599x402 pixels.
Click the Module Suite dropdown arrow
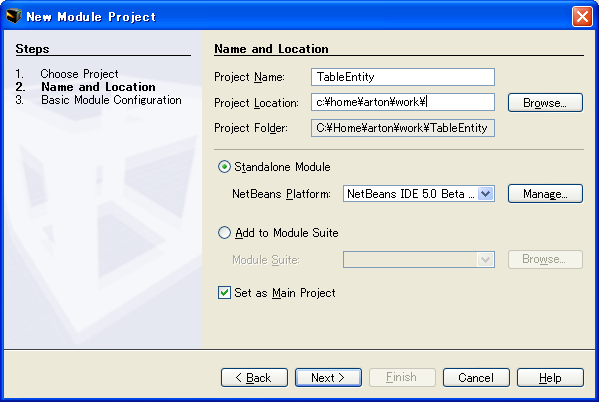[486, 260]
